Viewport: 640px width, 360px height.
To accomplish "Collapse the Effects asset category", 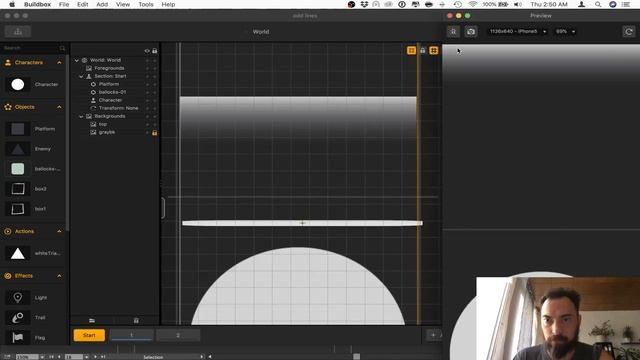I will (60, 276).
